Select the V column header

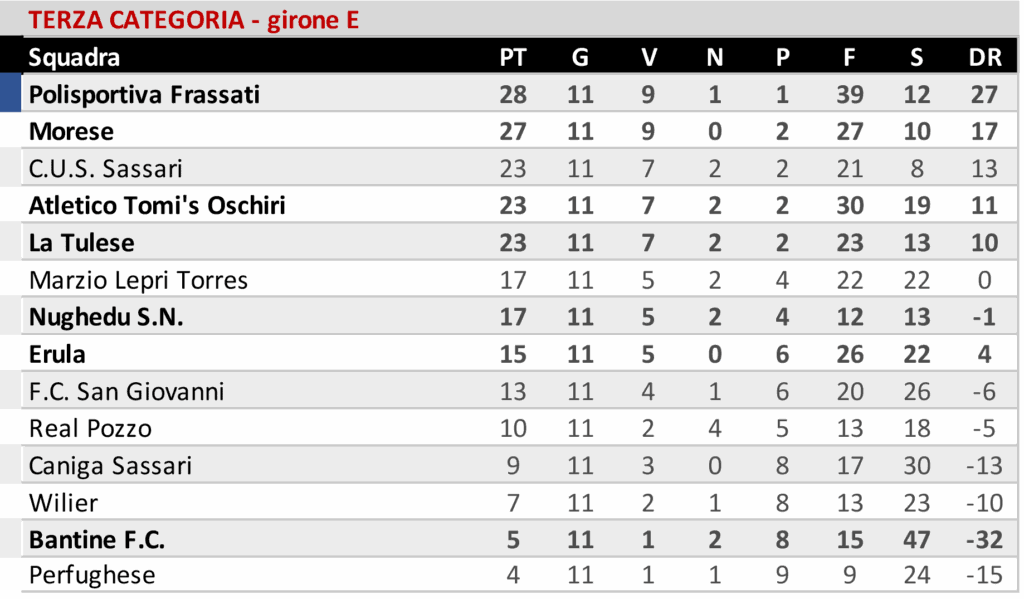(x=649, y=57)
